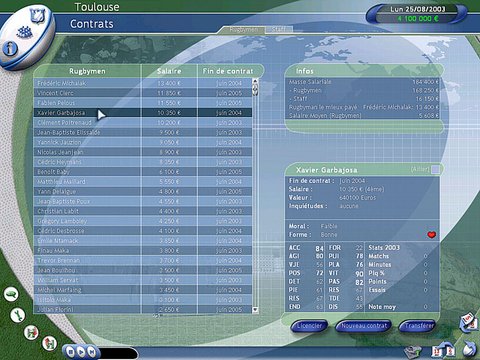Click the contract list scroll up arrow
This screenshot has width=480, height=360.
click(x=255, y=81)
